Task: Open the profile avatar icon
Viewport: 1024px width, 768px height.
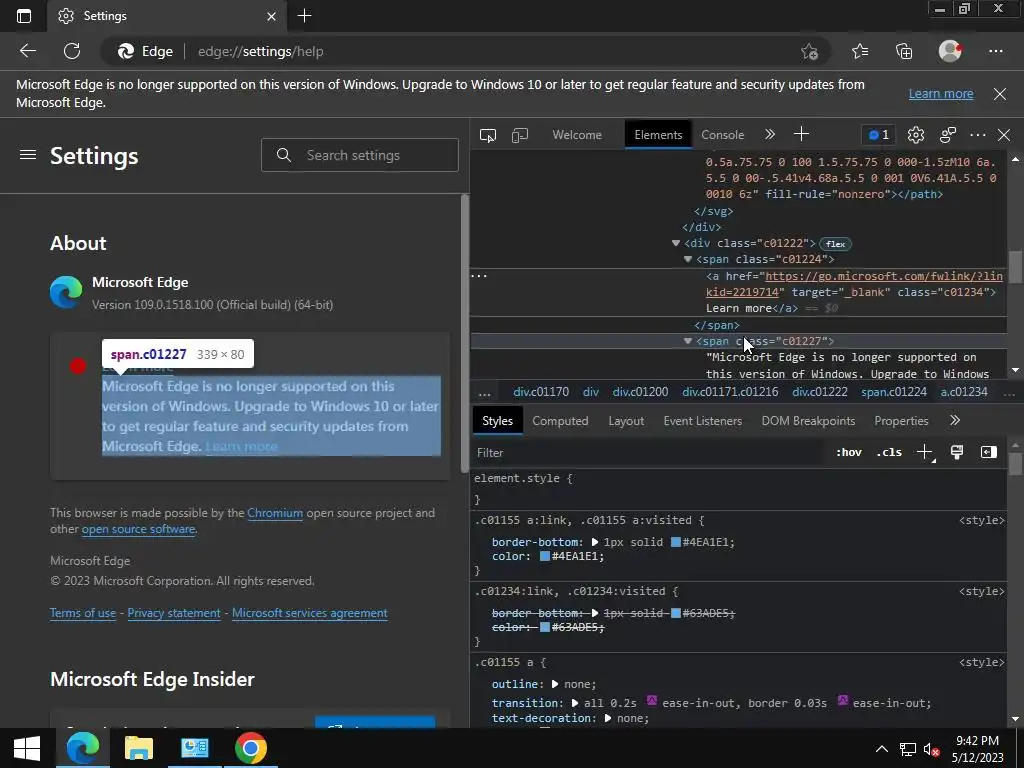Action: (950, 51)
